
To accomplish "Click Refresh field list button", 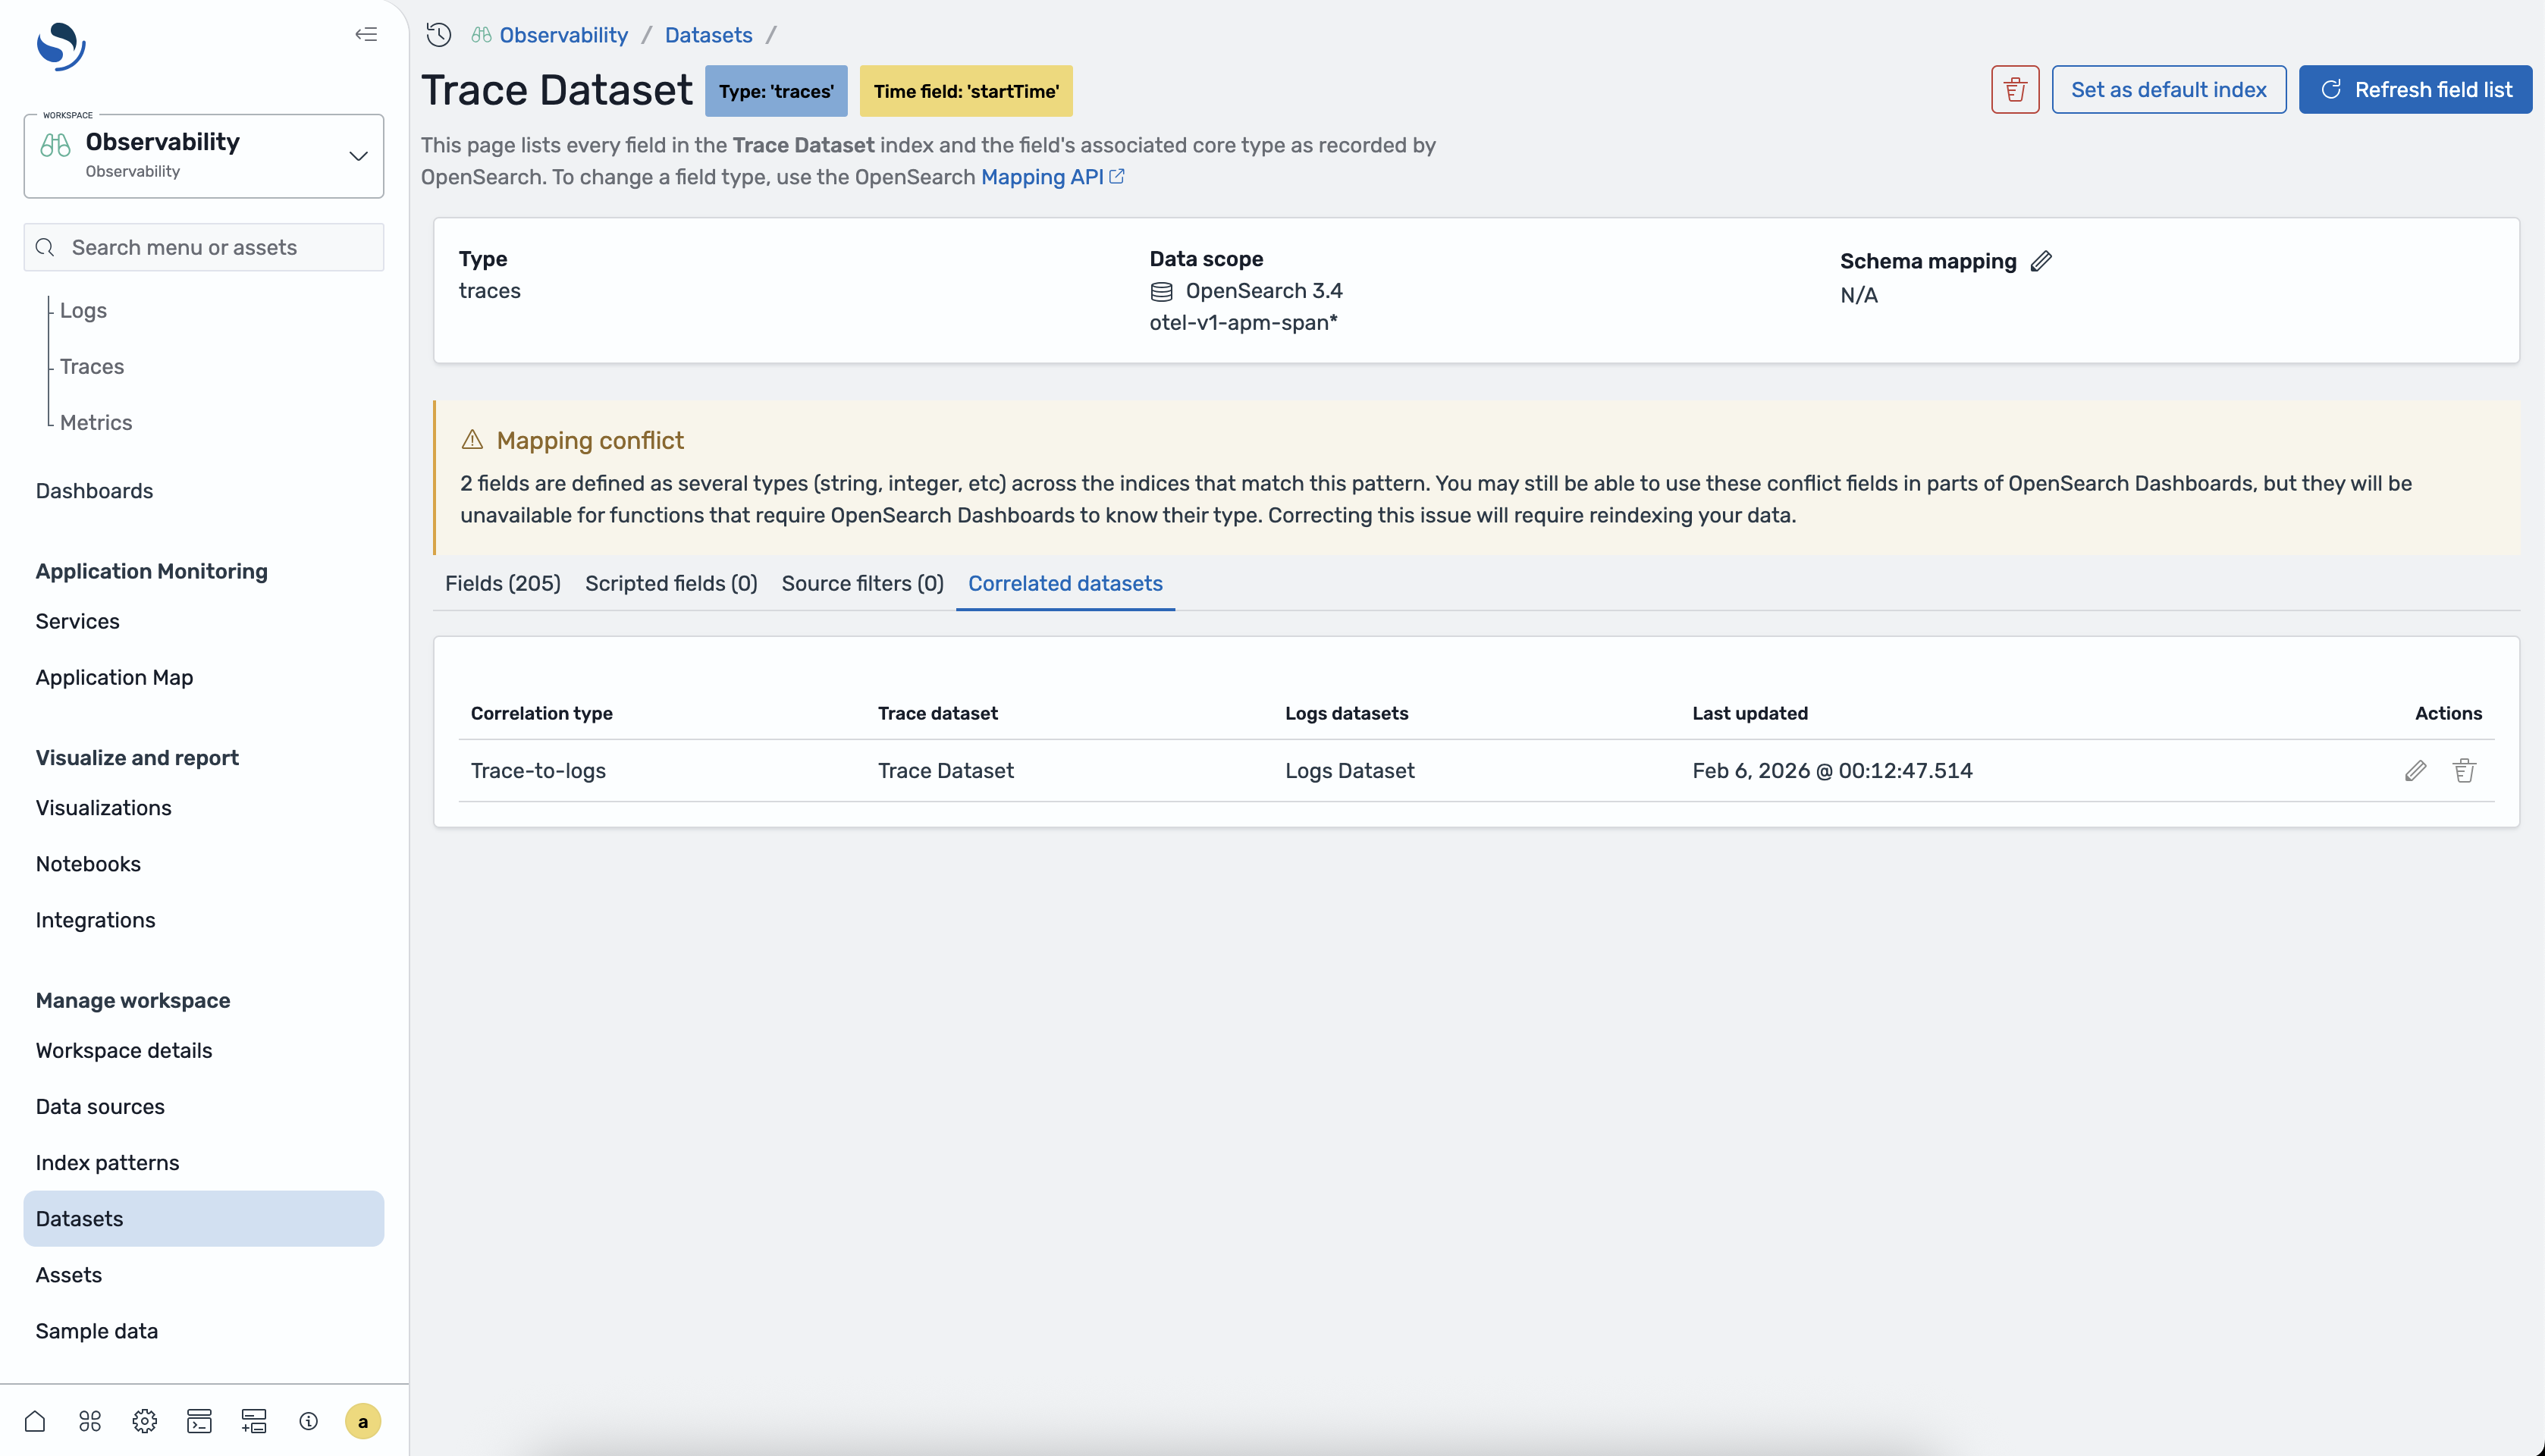I will point(2414,90).
